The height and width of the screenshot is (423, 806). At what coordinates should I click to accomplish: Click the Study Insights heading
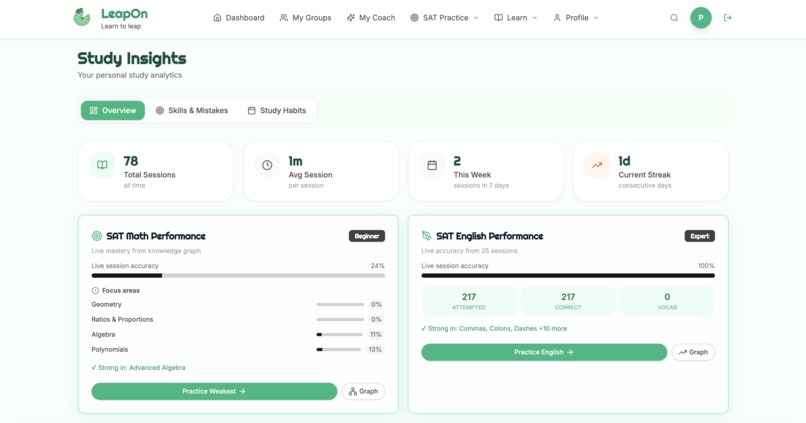click(132, 58)
